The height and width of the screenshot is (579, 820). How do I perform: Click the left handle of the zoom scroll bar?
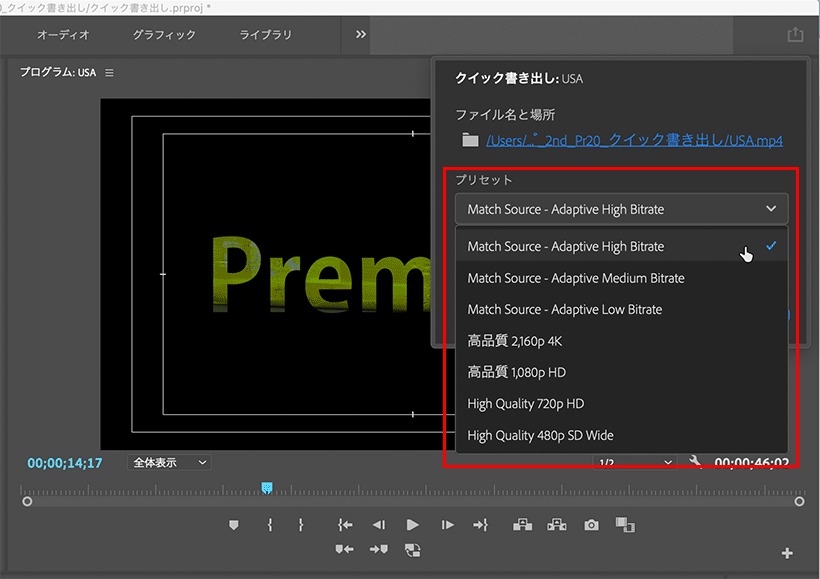pyautogui.click(x=27, y=502)
